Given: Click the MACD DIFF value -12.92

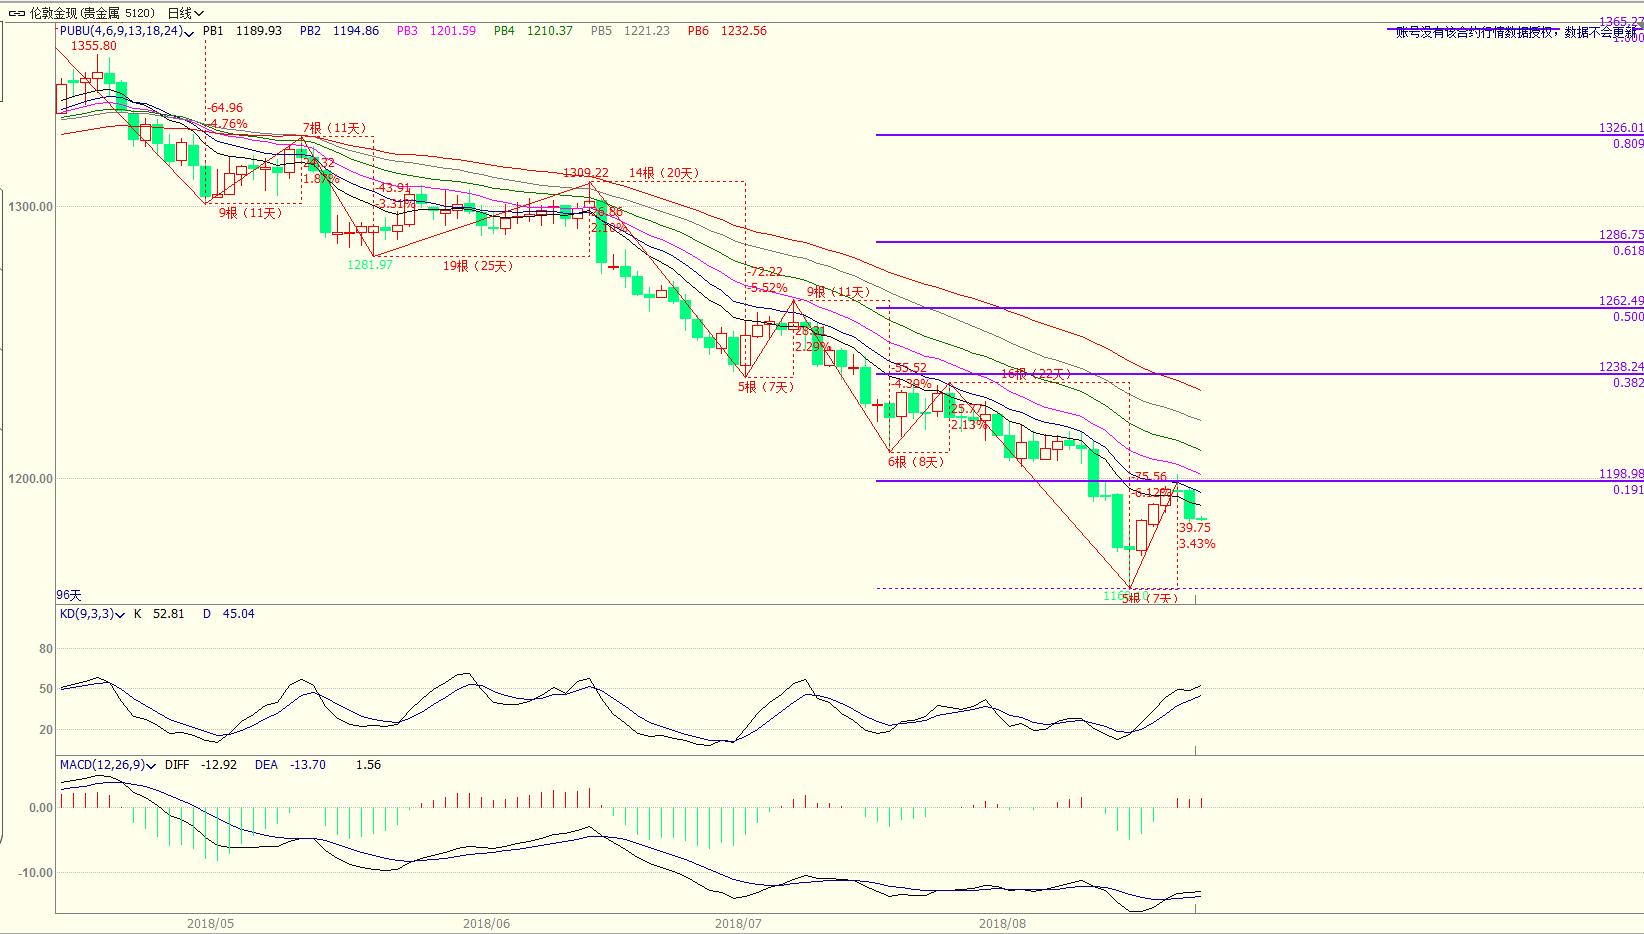Looking at the screenshot, I should tap(219, 765).
